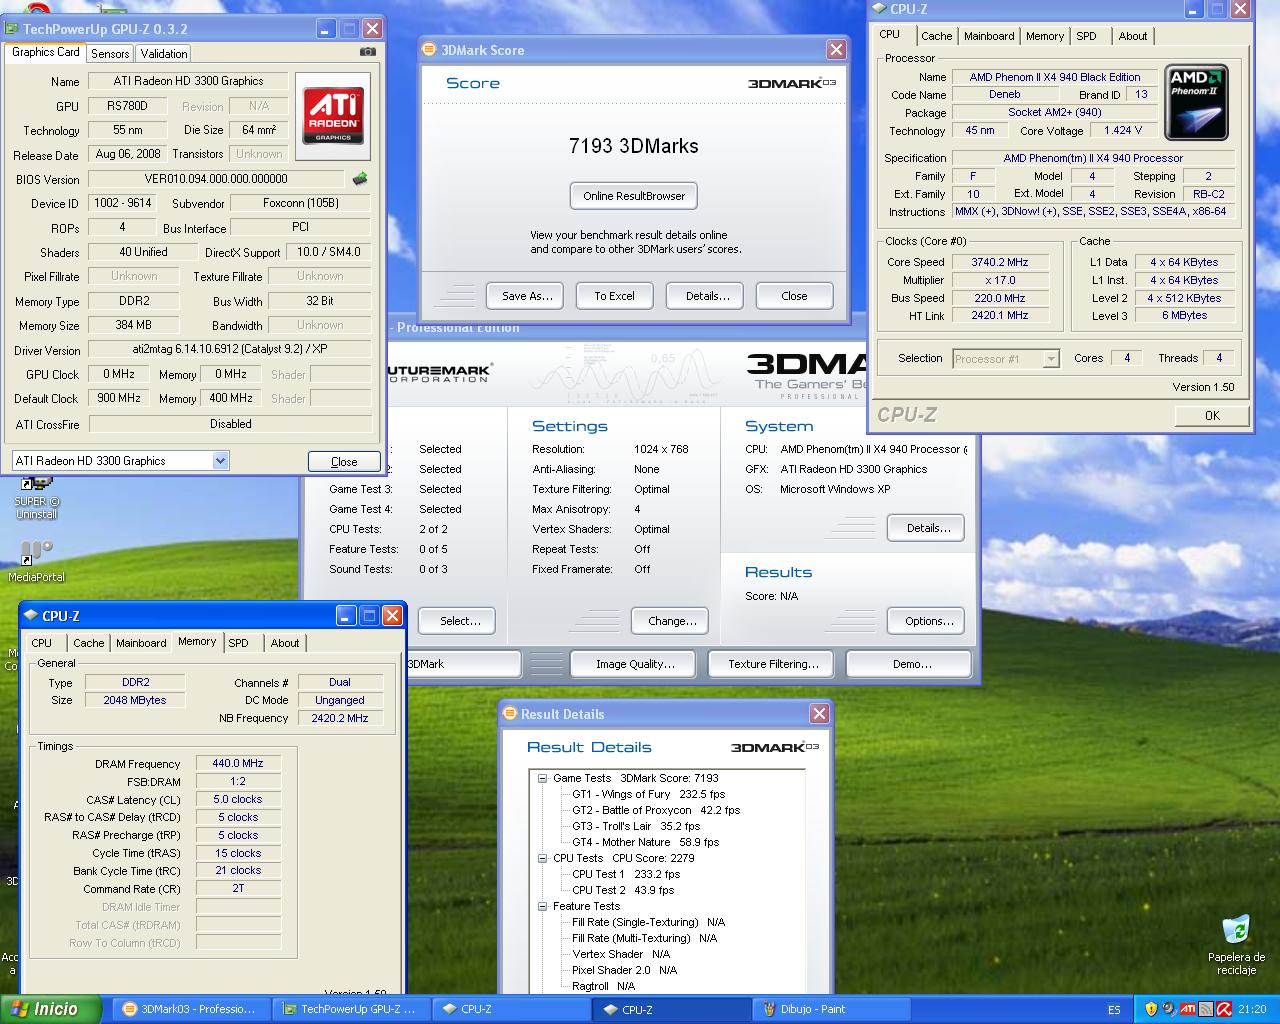
Task: Click the Image Quality button
Action: click(x=635, y=664)
